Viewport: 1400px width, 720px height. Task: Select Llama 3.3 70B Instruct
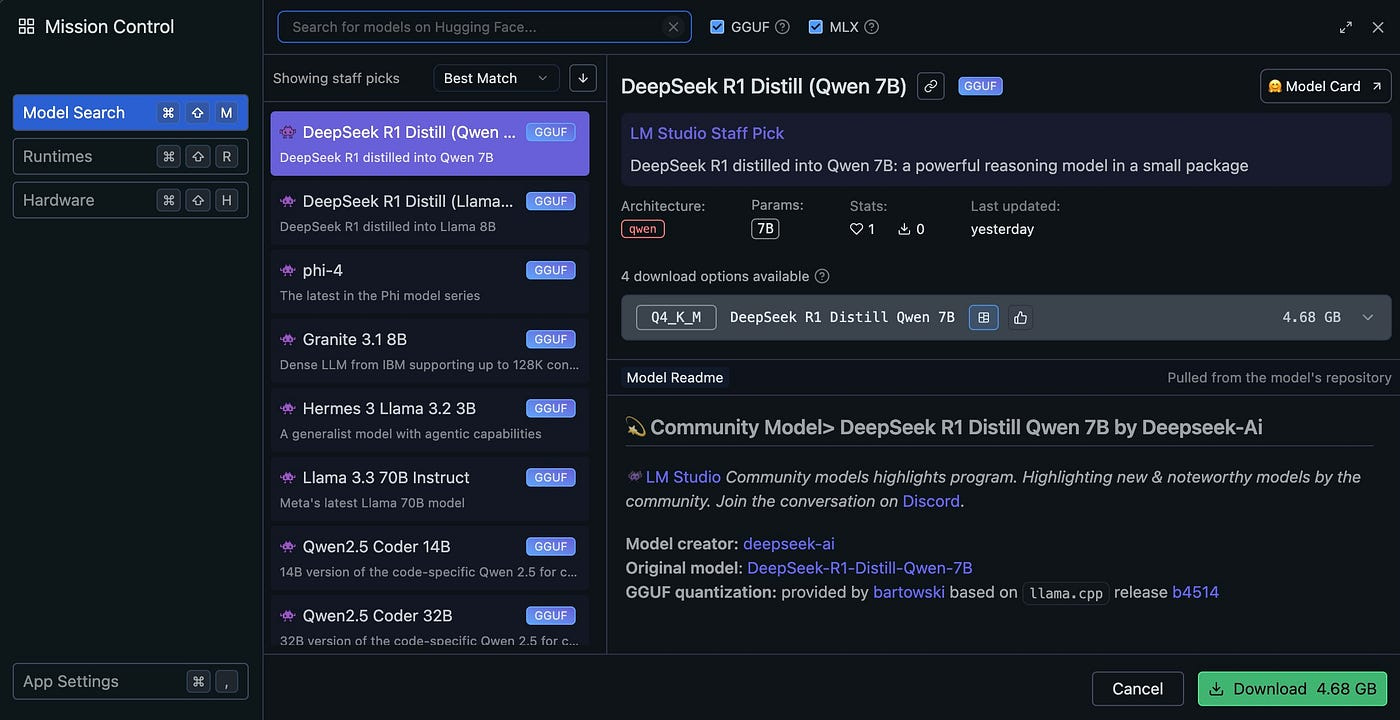[430, 488]
